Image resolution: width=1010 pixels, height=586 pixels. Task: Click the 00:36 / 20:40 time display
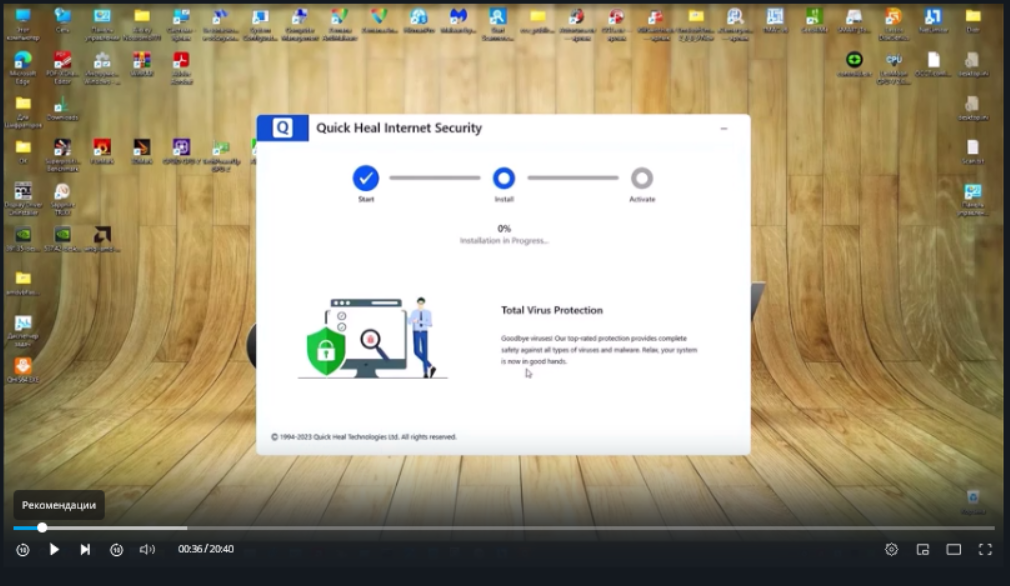(x=206, y=549)
